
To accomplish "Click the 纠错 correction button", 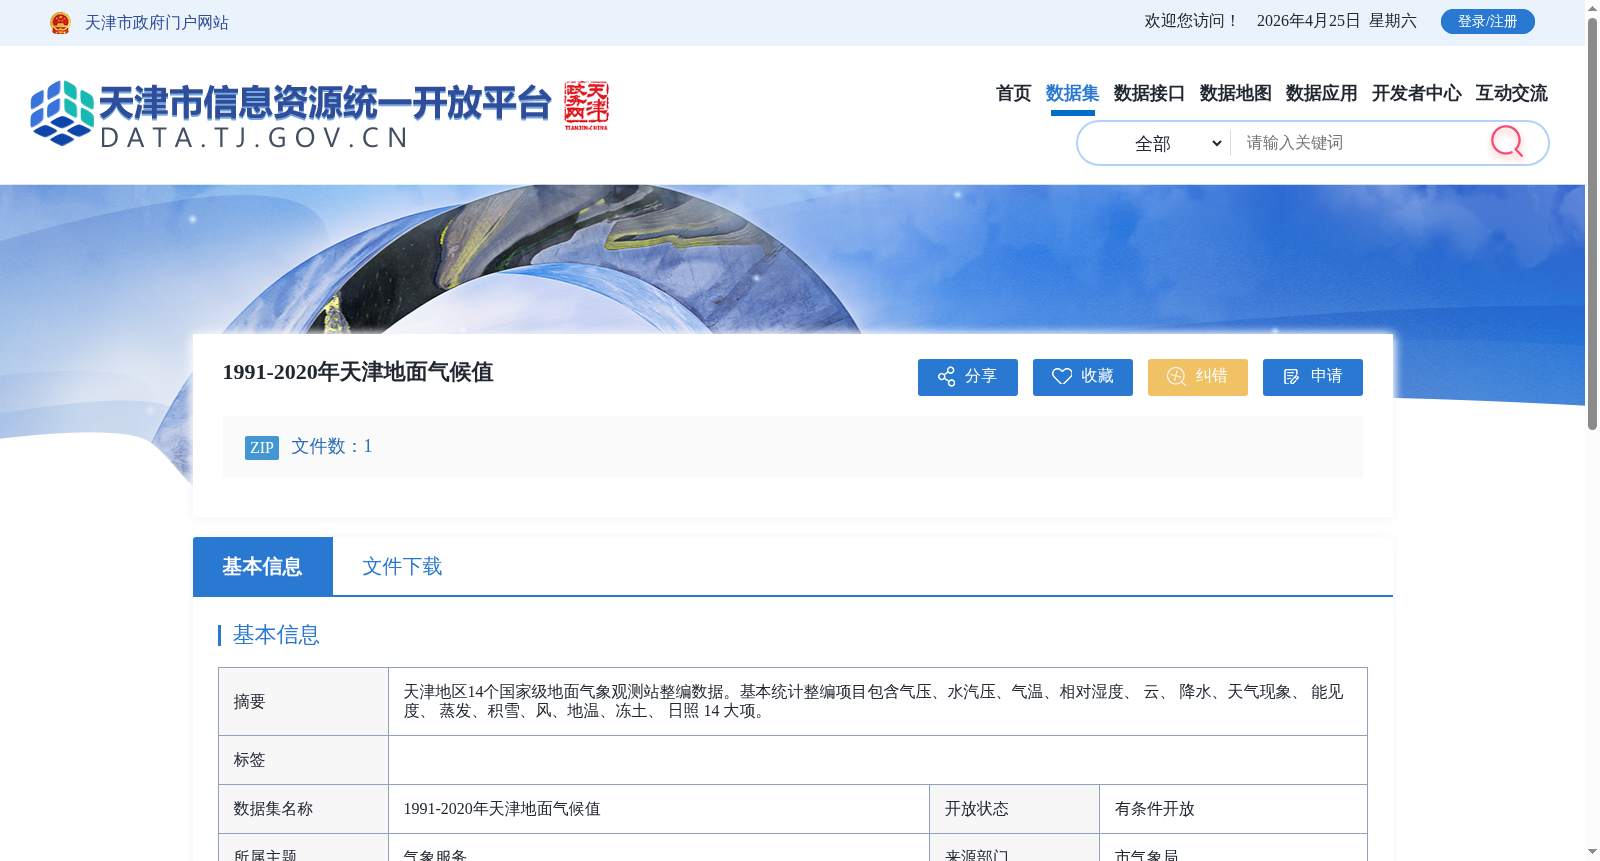I will click(1198, 377).
